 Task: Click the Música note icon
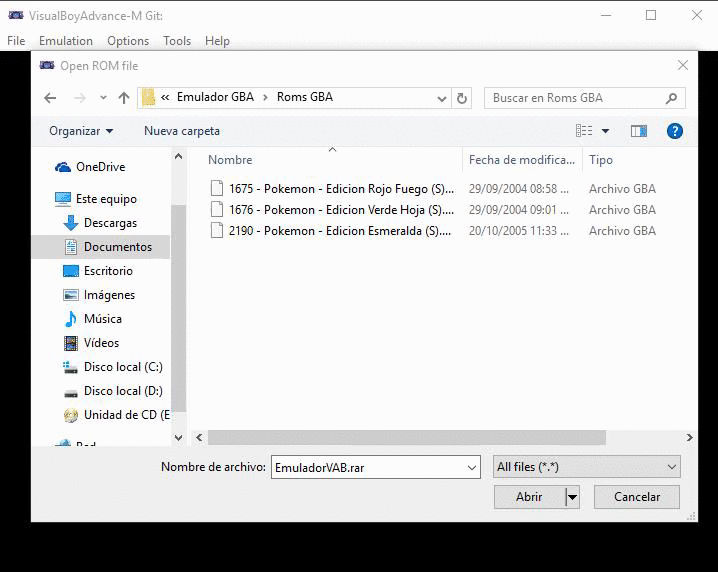tap(71, 319)
